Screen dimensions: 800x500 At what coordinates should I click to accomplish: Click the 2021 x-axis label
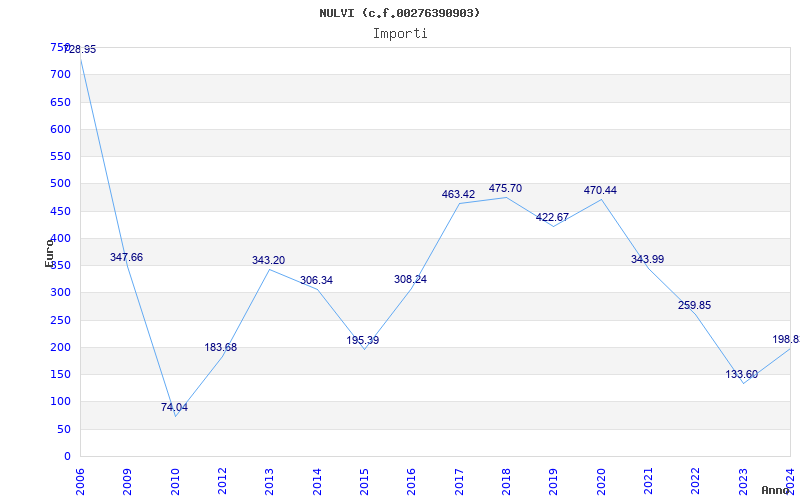648,481
